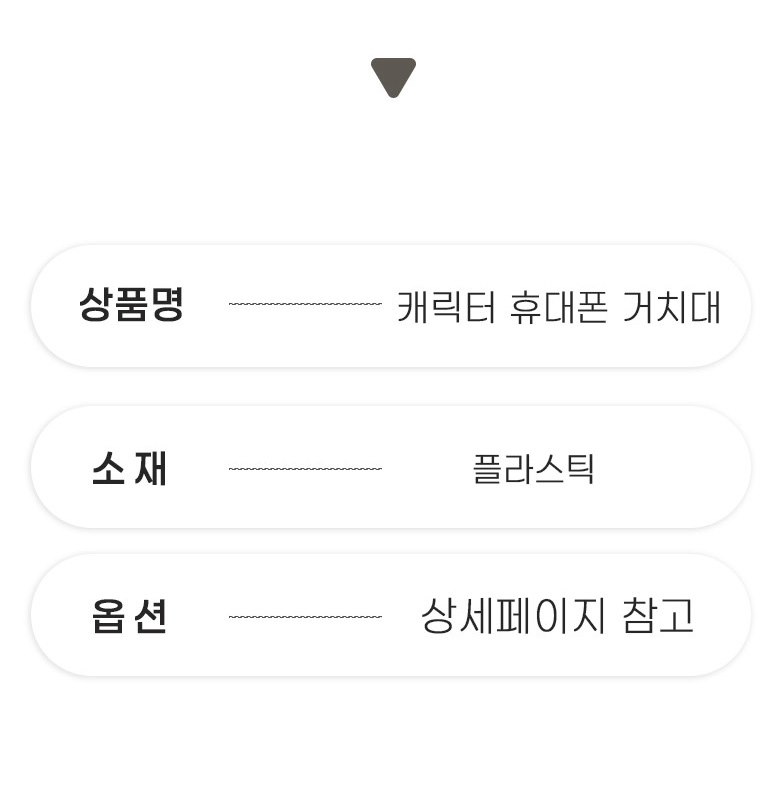Click the gap between 소재 and 옵션 rows
Image resolution: width=782 pixels, height=788 pixels.
391,541
